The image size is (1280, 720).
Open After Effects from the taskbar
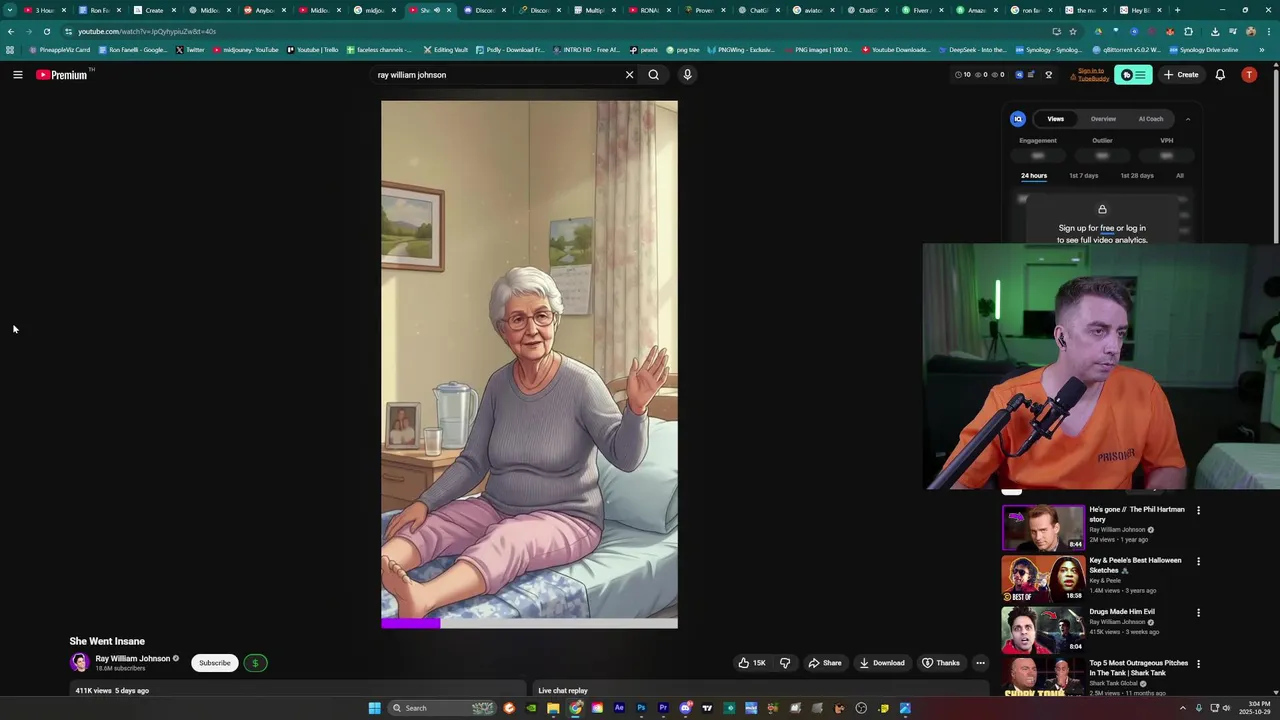tap(619, 708)
